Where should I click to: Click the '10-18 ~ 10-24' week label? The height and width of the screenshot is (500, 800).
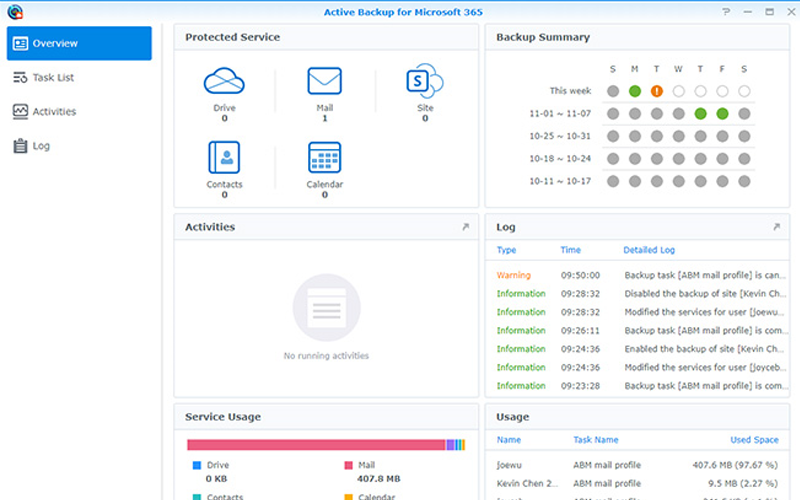(560, 159)
